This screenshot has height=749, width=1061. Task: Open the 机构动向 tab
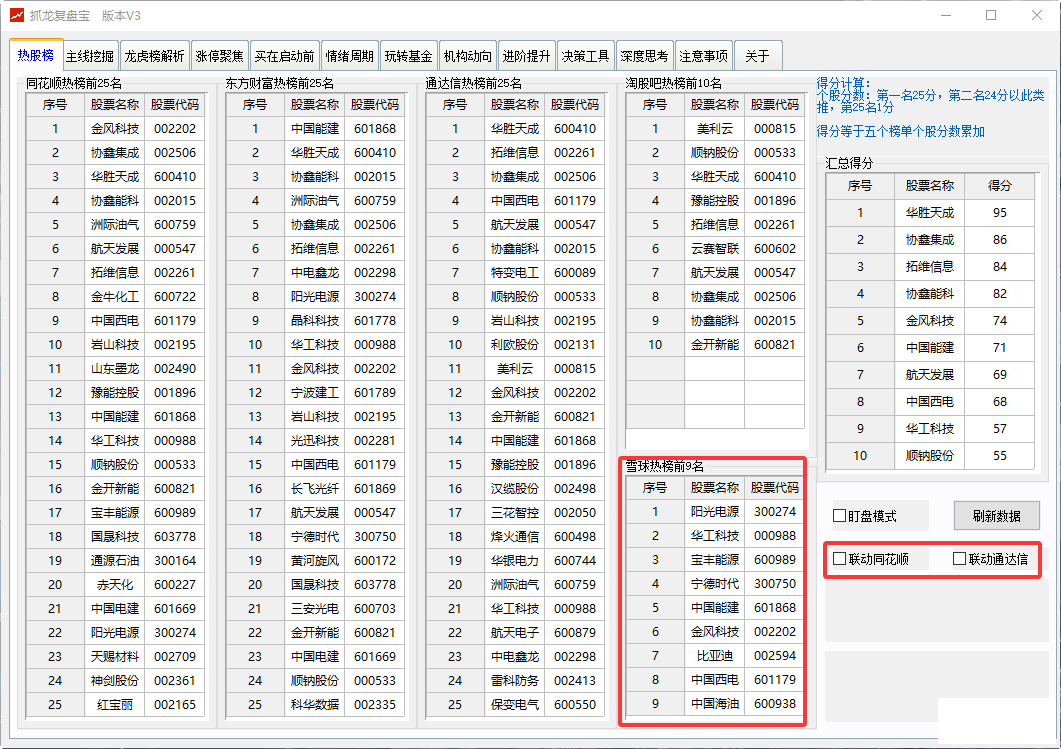click(468, 56)
